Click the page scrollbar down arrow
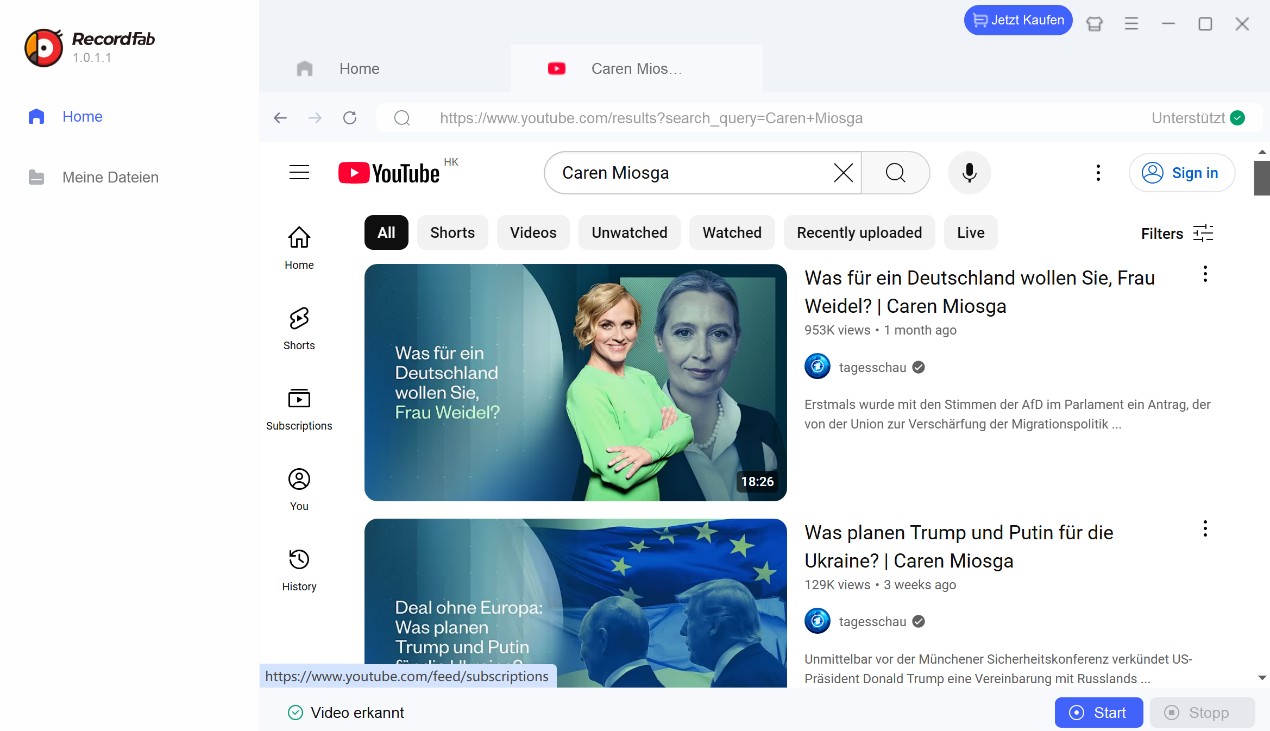The height and width of the screenshot is (731, 1270). (1262, 678)
